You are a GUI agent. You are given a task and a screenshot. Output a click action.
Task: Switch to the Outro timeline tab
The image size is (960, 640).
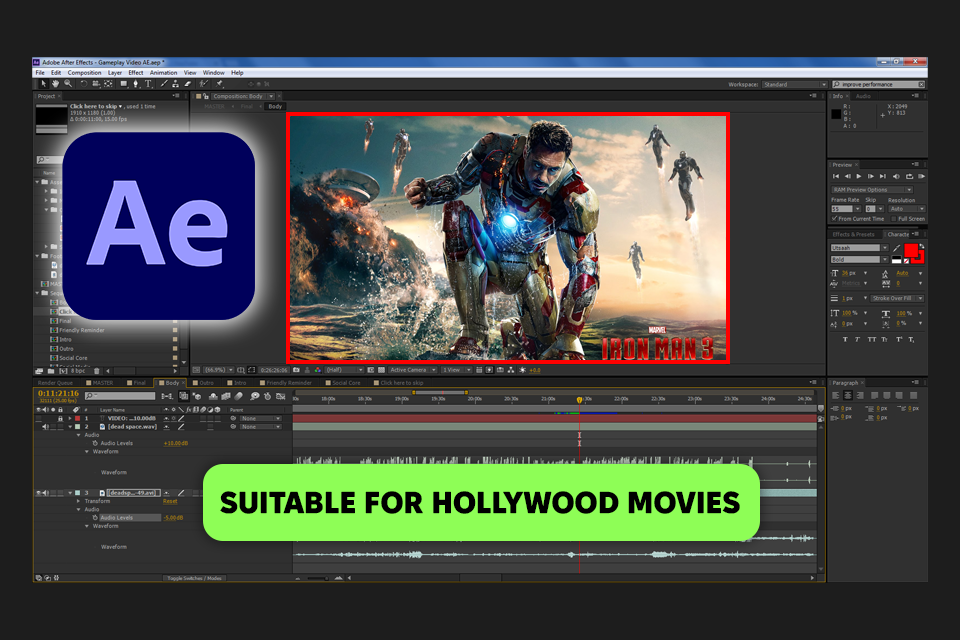click(x=206, y=383)
